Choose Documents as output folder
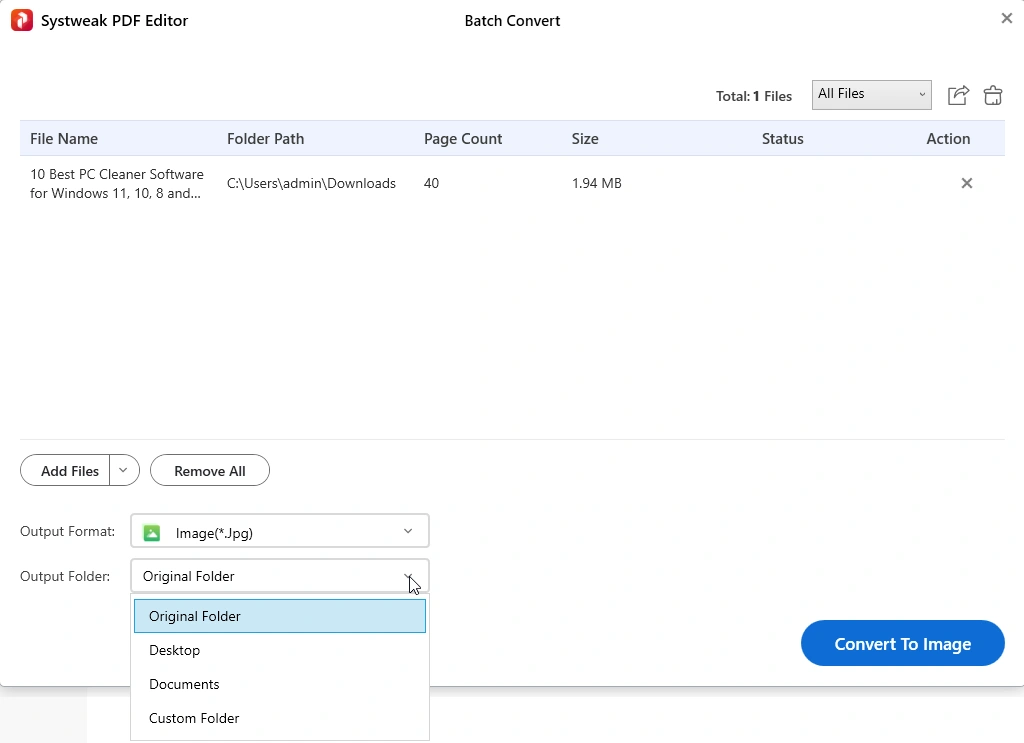The height and width of the screenshot is (743, 1024). 280,684
